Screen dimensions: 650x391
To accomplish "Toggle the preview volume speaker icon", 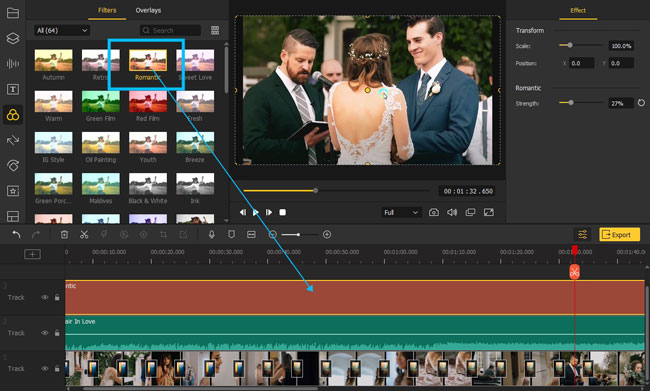I will coord(452,212).
